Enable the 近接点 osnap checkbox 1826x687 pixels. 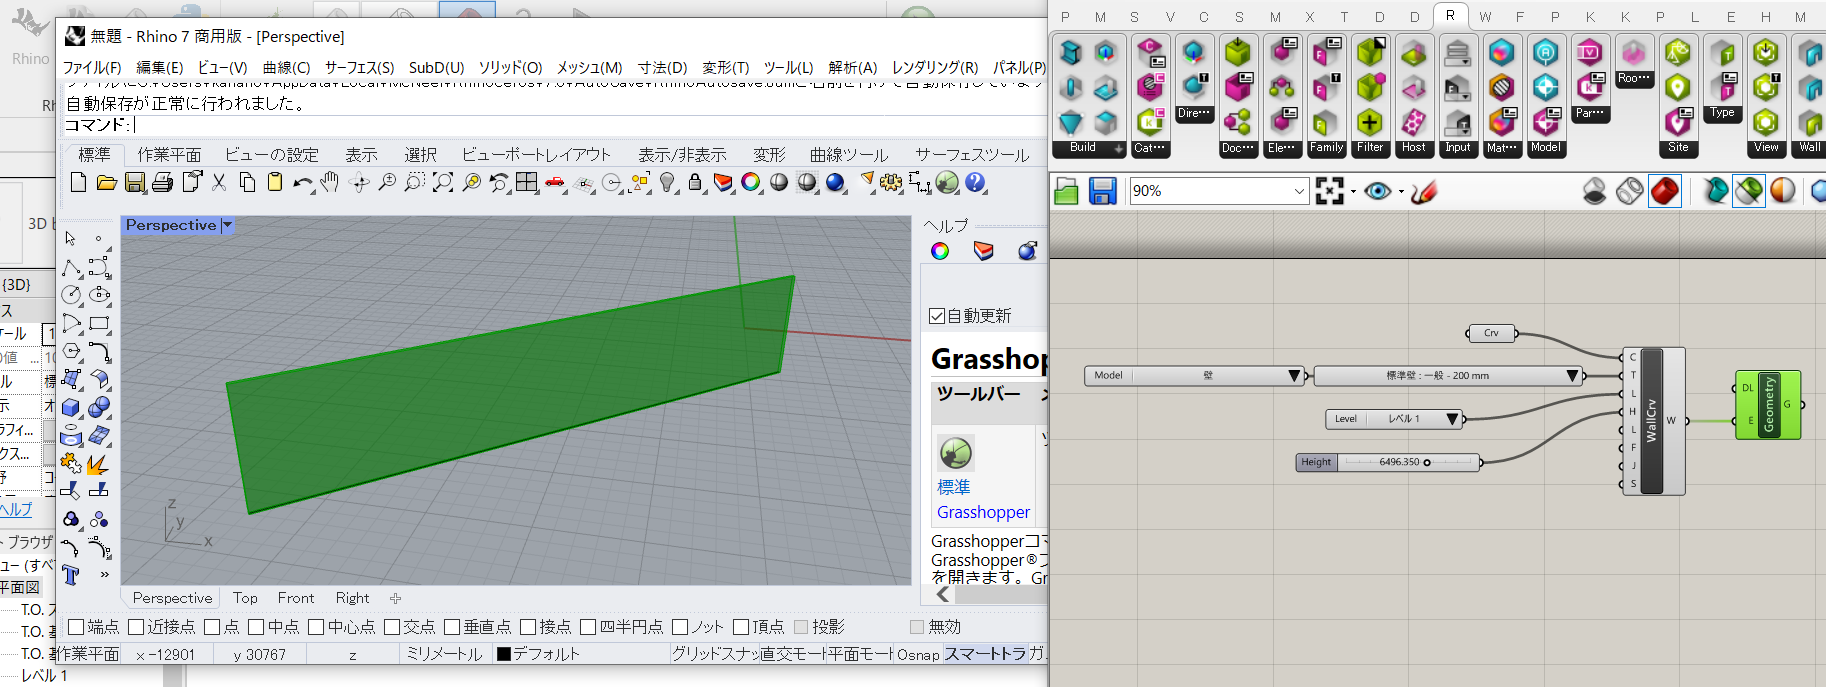pos(136,627)
